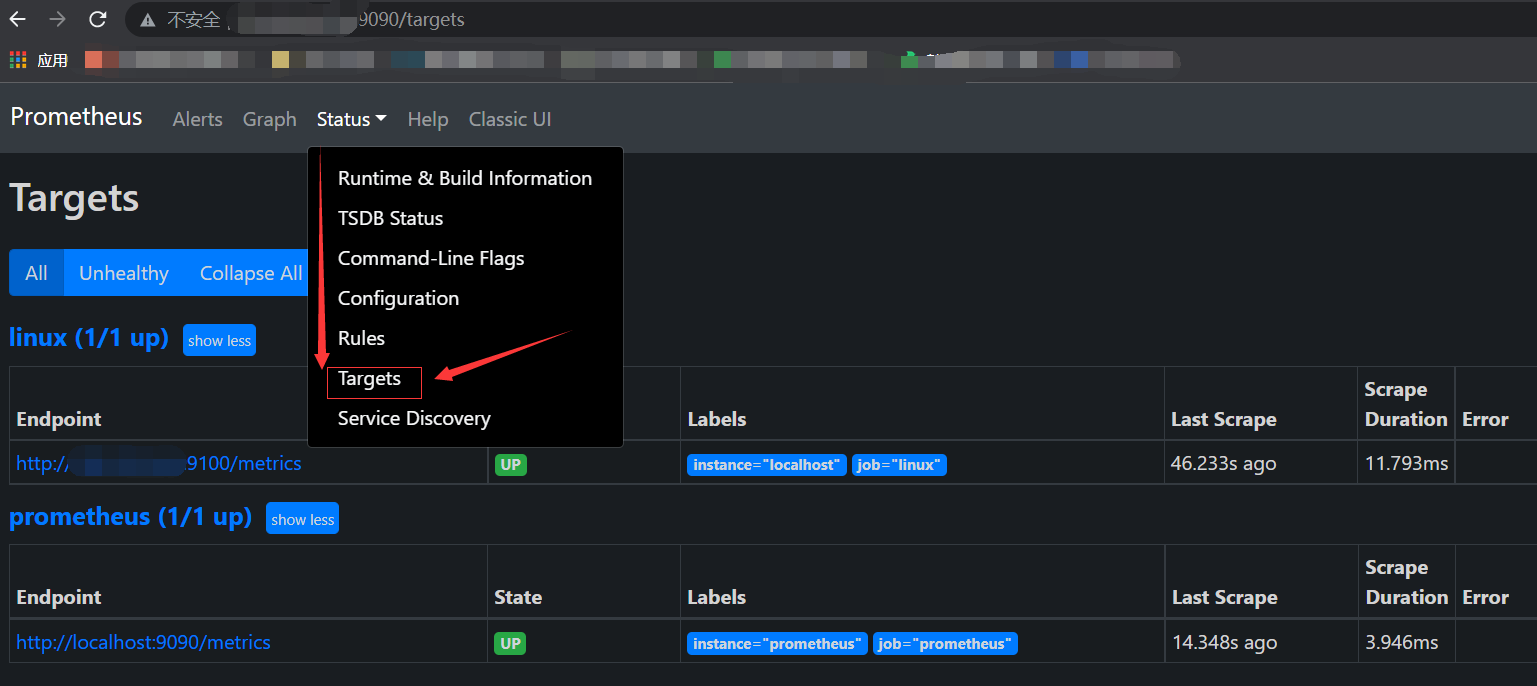Select Targets in Status menu
The width and height of the screenshot is (1537, 686).
coord(369,379)
